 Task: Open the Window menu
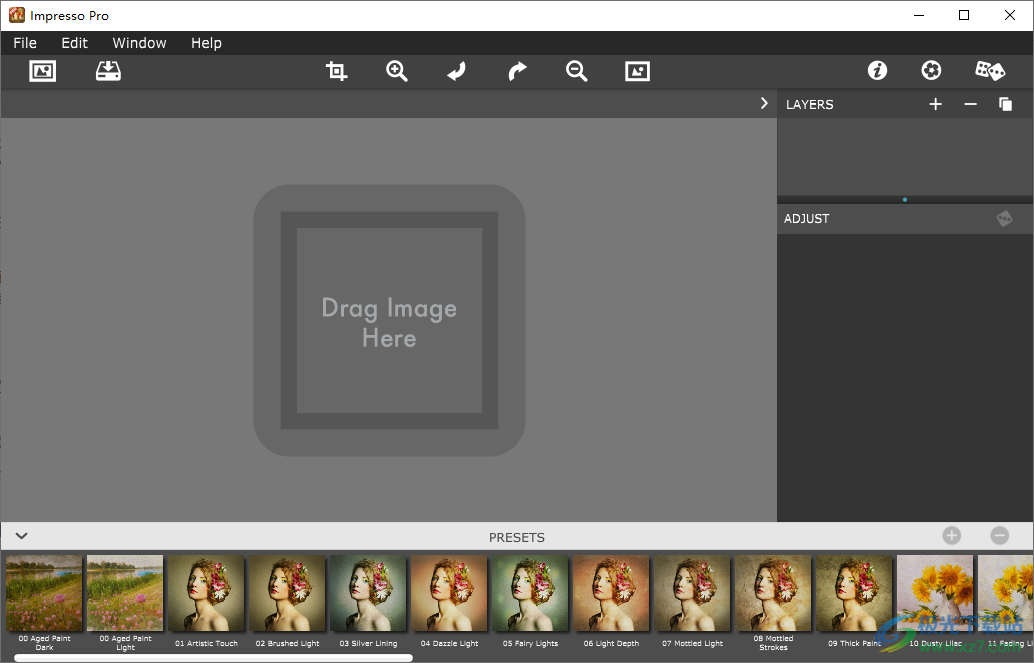click(x=139, y=43)
